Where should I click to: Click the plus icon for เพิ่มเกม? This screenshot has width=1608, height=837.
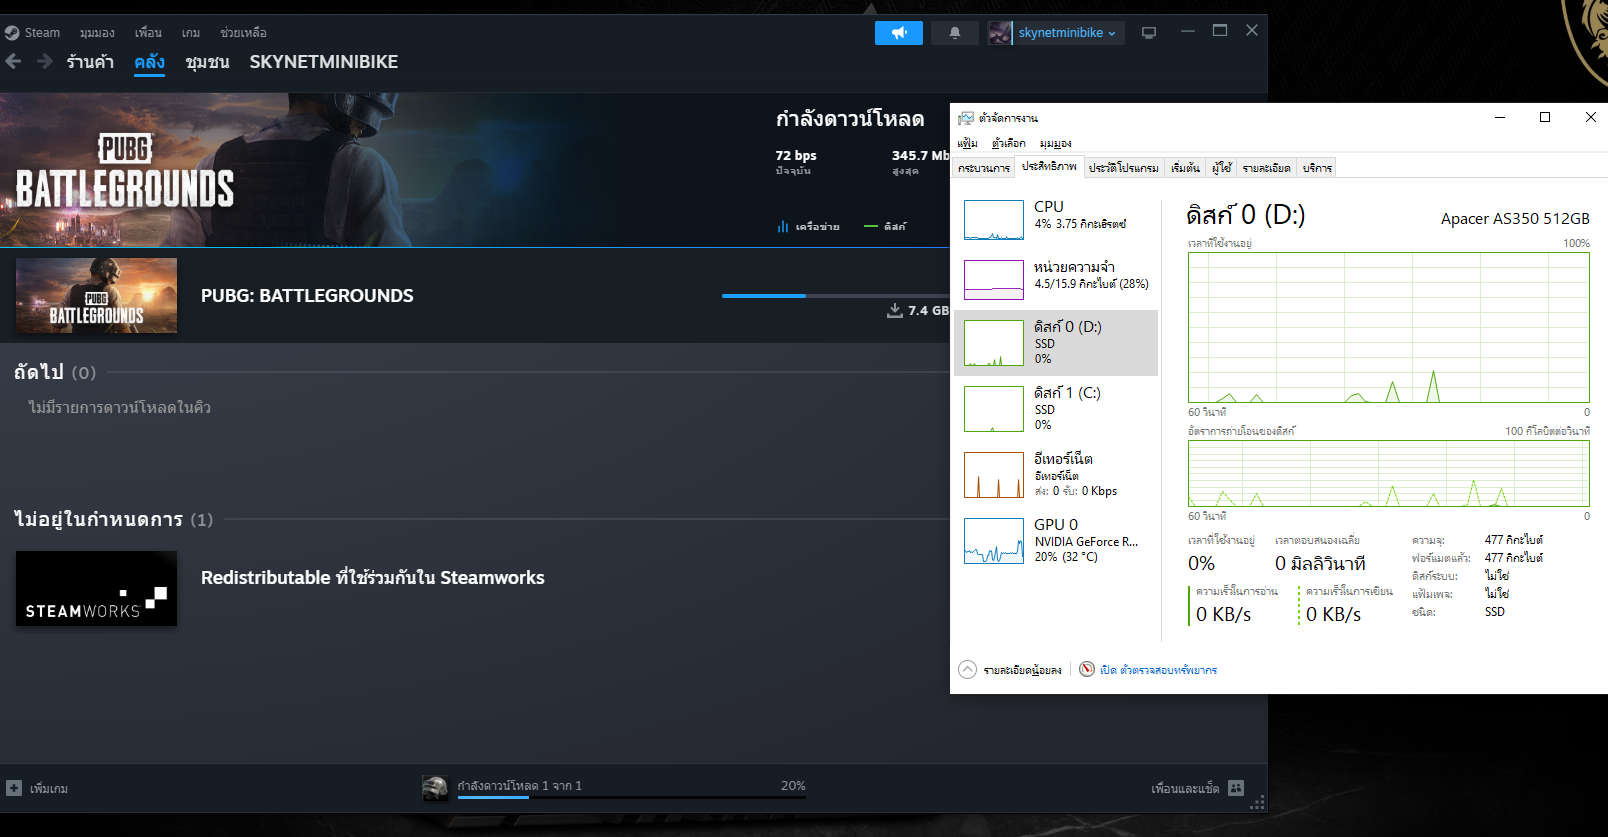tap(14, 788)
